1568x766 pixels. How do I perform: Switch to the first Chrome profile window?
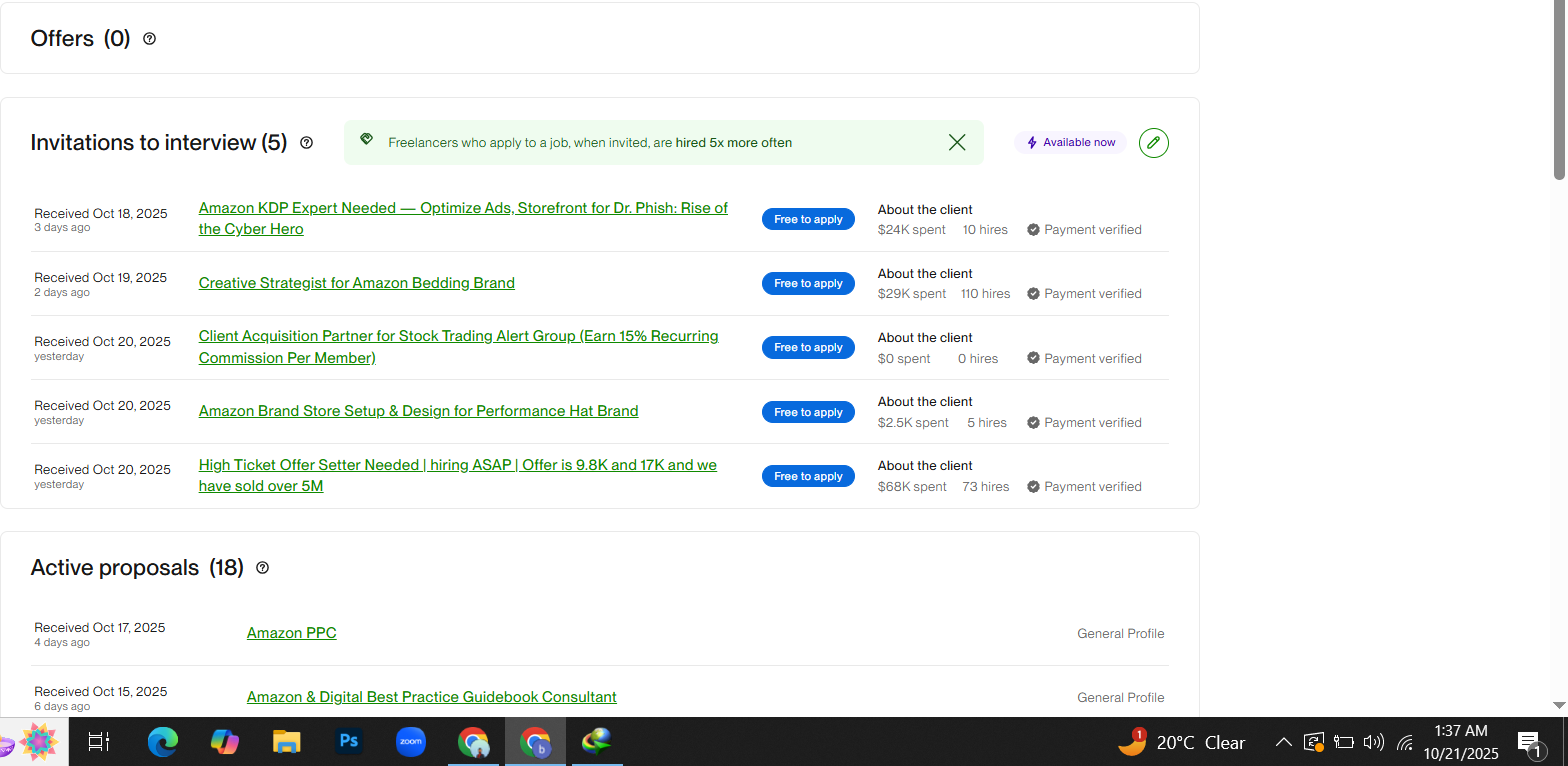pos(473,742)
